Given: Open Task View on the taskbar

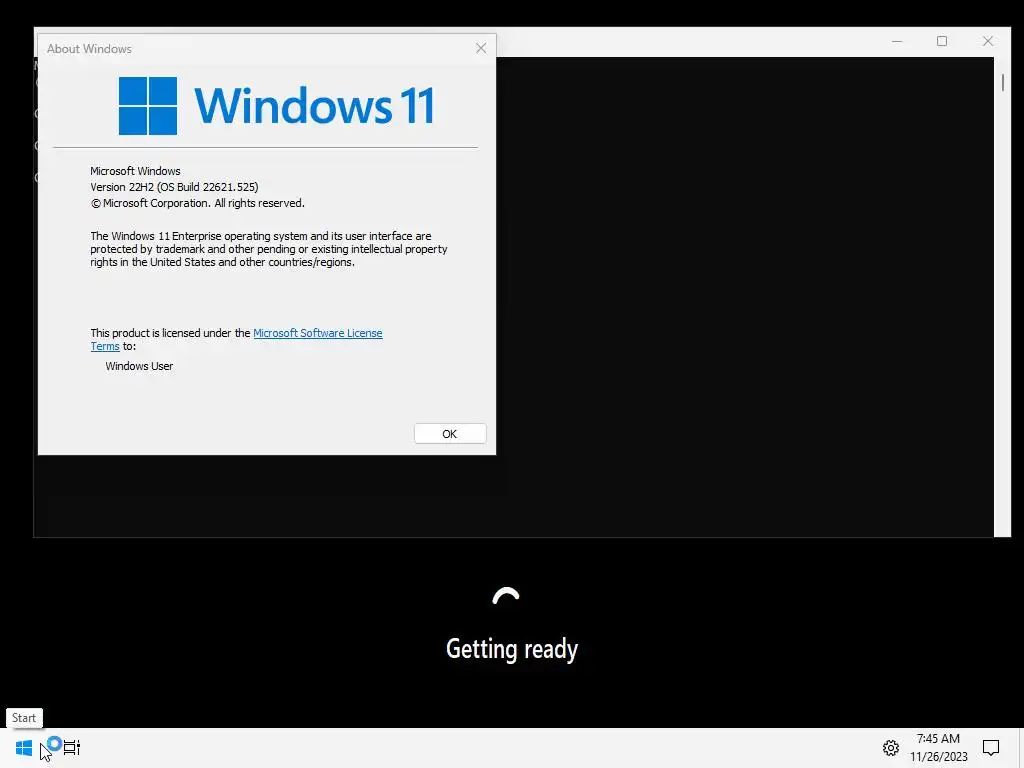Looking at the screenshot, I should click(72, 747).
